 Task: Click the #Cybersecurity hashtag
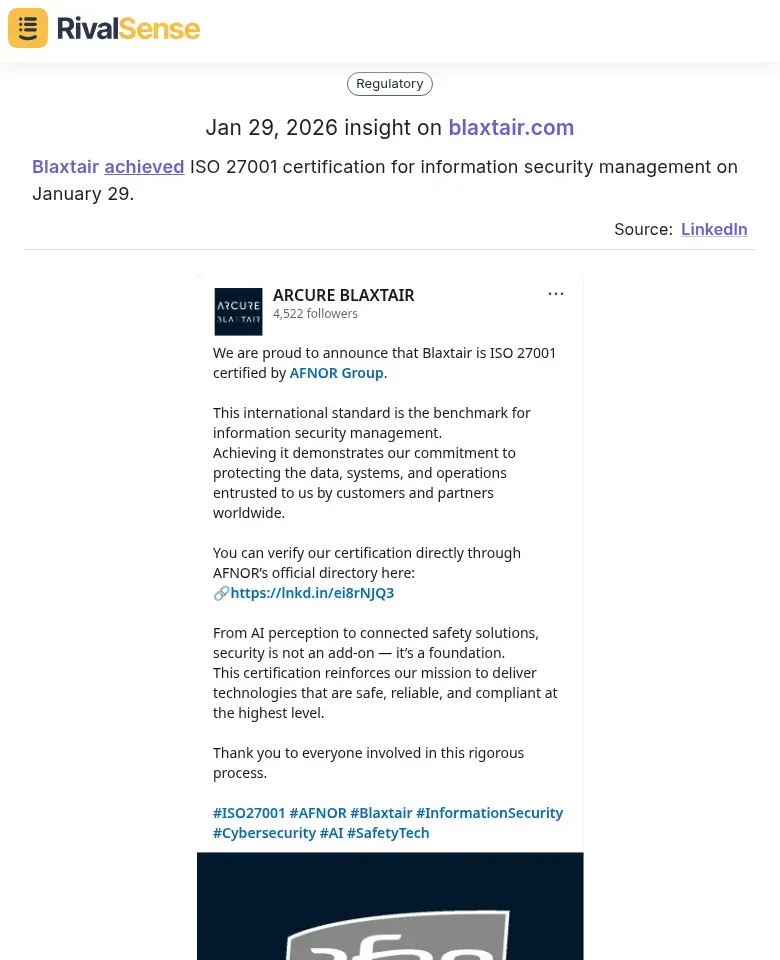coord(264,832)
